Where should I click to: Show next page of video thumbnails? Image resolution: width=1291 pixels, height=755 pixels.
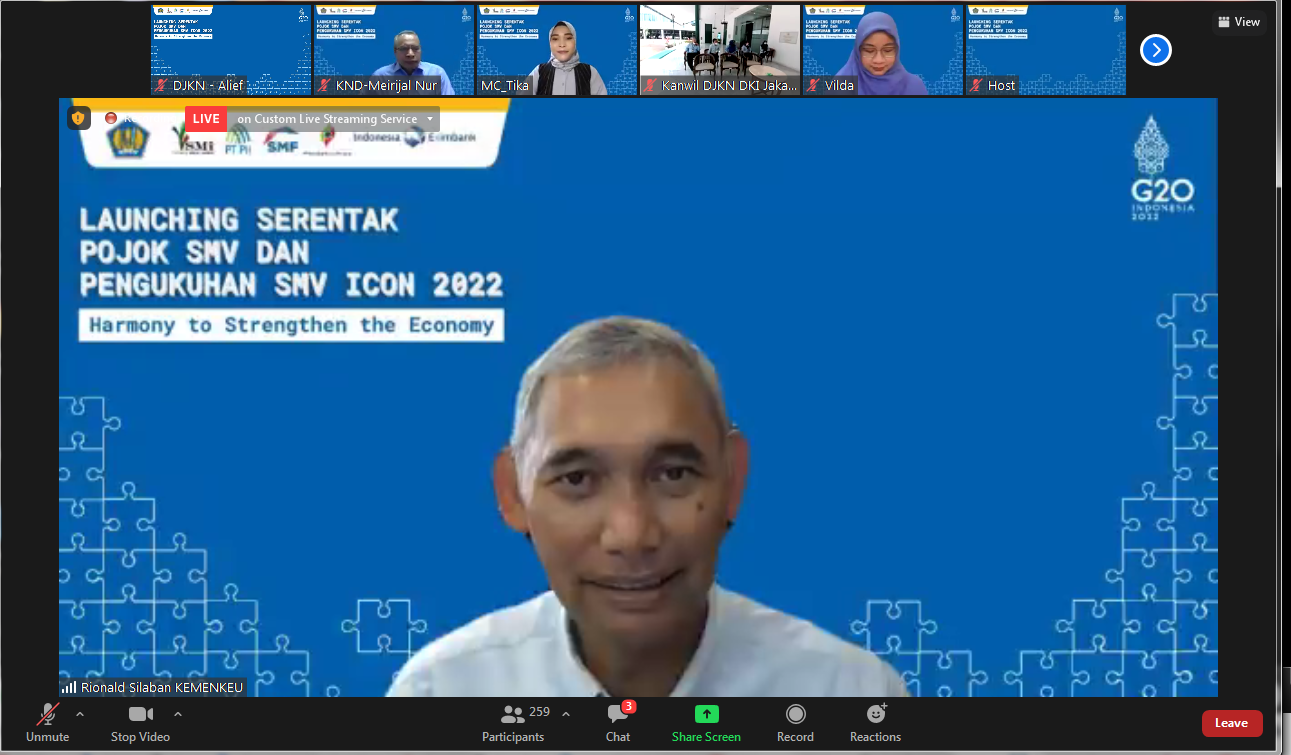pyautogui.click(x=1155, y=49)
